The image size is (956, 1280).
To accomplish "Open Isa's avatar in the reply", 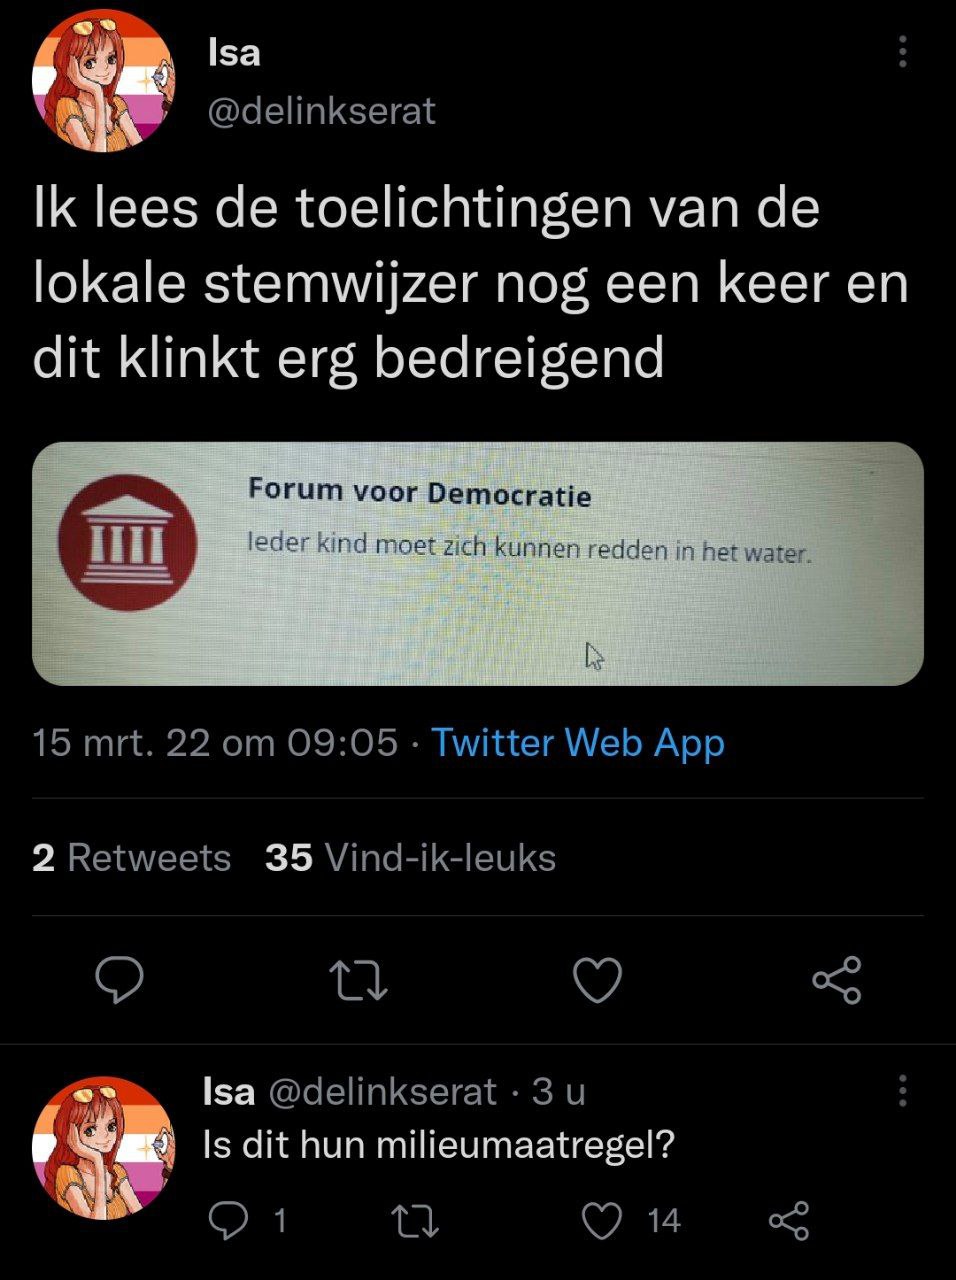I will 103,1148.
